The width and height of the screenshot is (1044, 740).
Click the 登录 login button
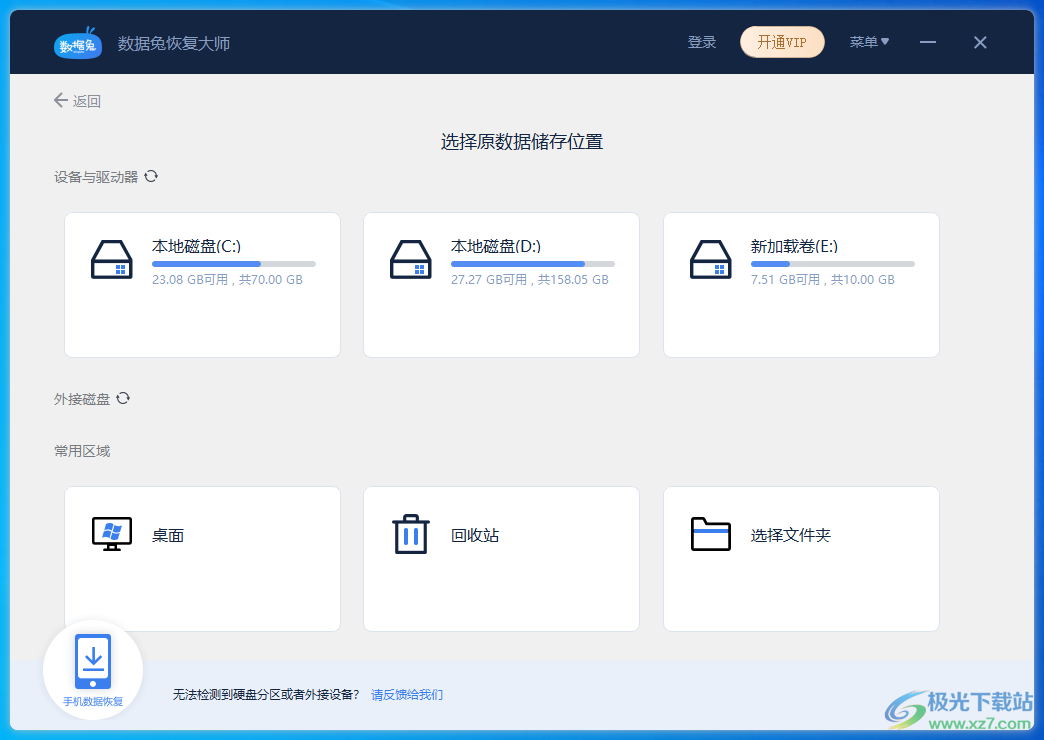coord(702,42)
